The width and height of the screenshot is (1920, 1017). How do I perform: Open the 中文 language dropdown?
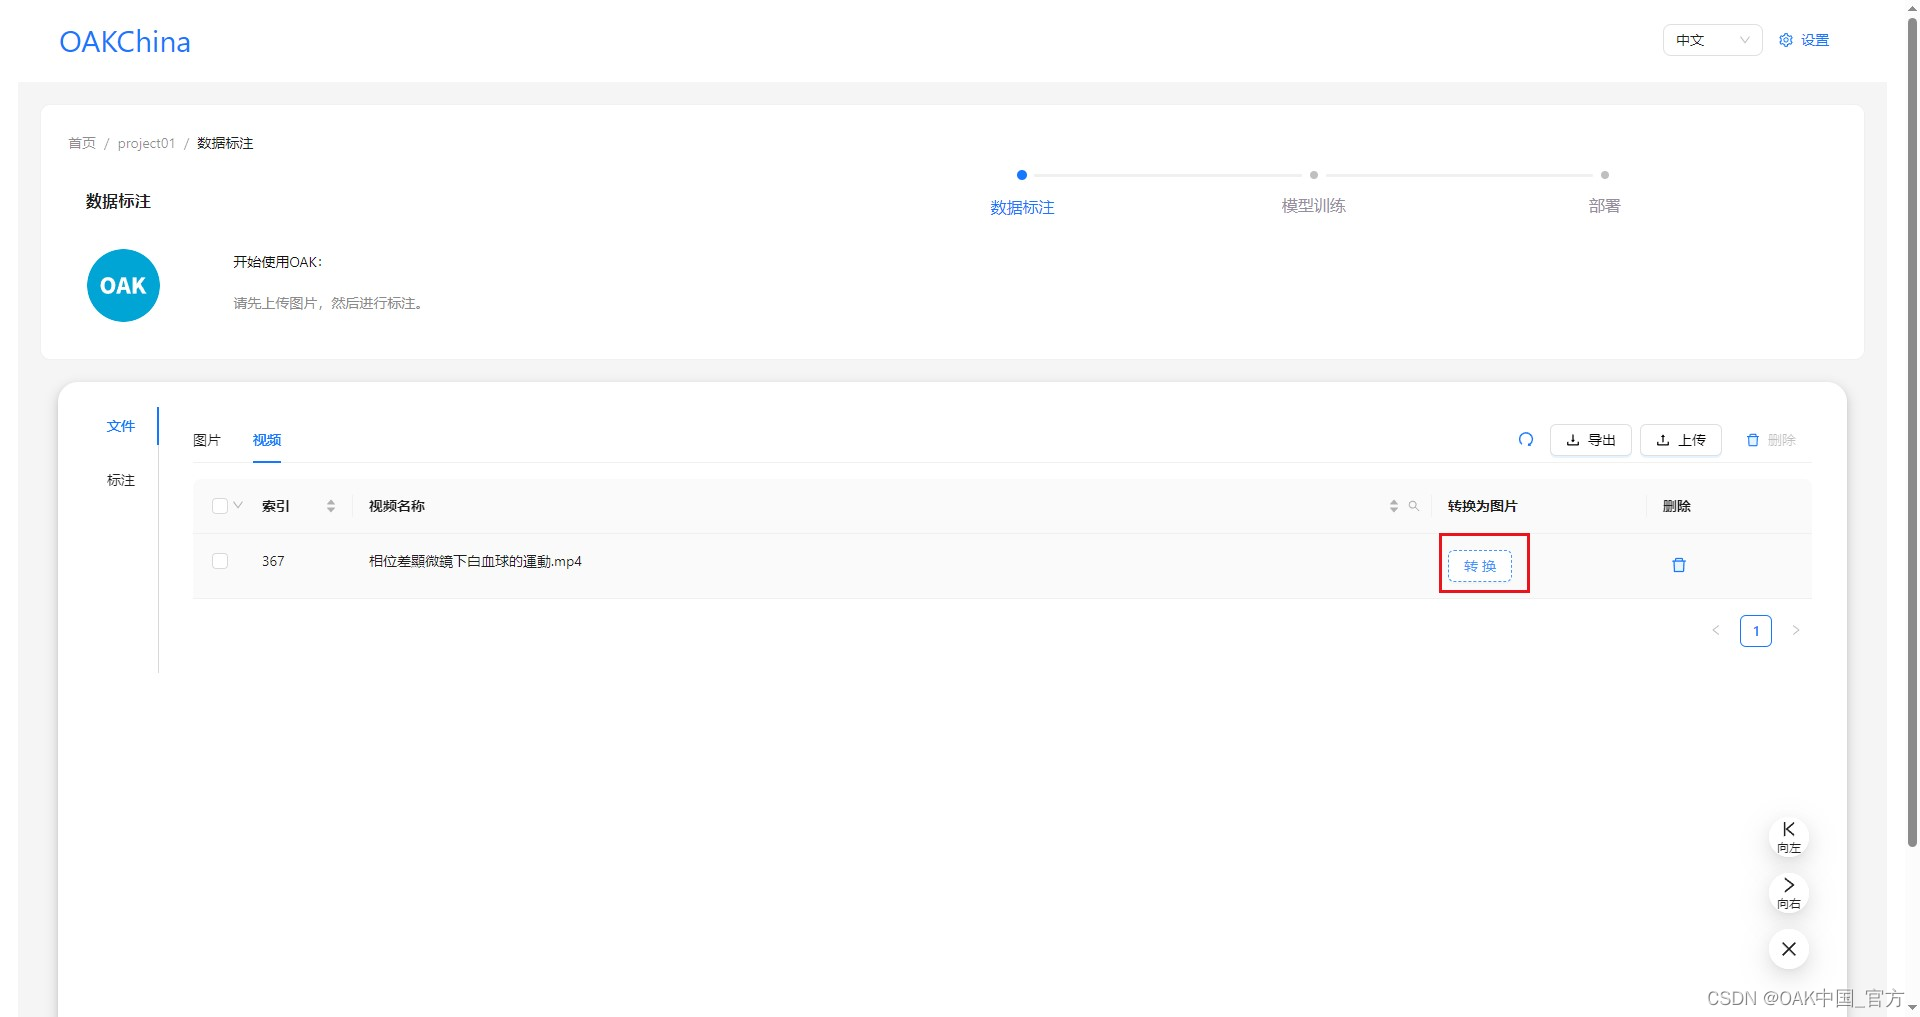pyautogui.click(x=1712, y=40)
